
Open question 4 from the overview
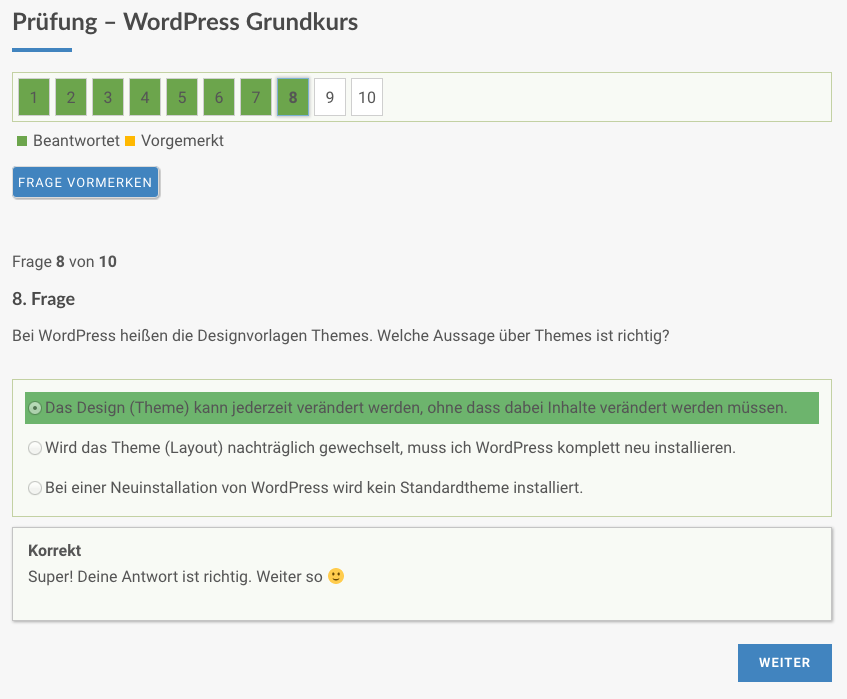tap(145, 97)
